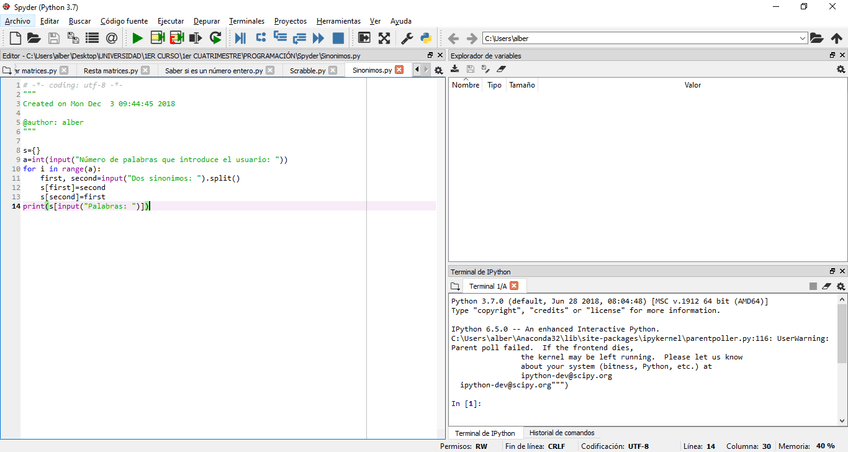Screen dimensions: 848x452
Task: Open IPython console options gear menu
Action: pyautogui.click(x=840, y=286)
